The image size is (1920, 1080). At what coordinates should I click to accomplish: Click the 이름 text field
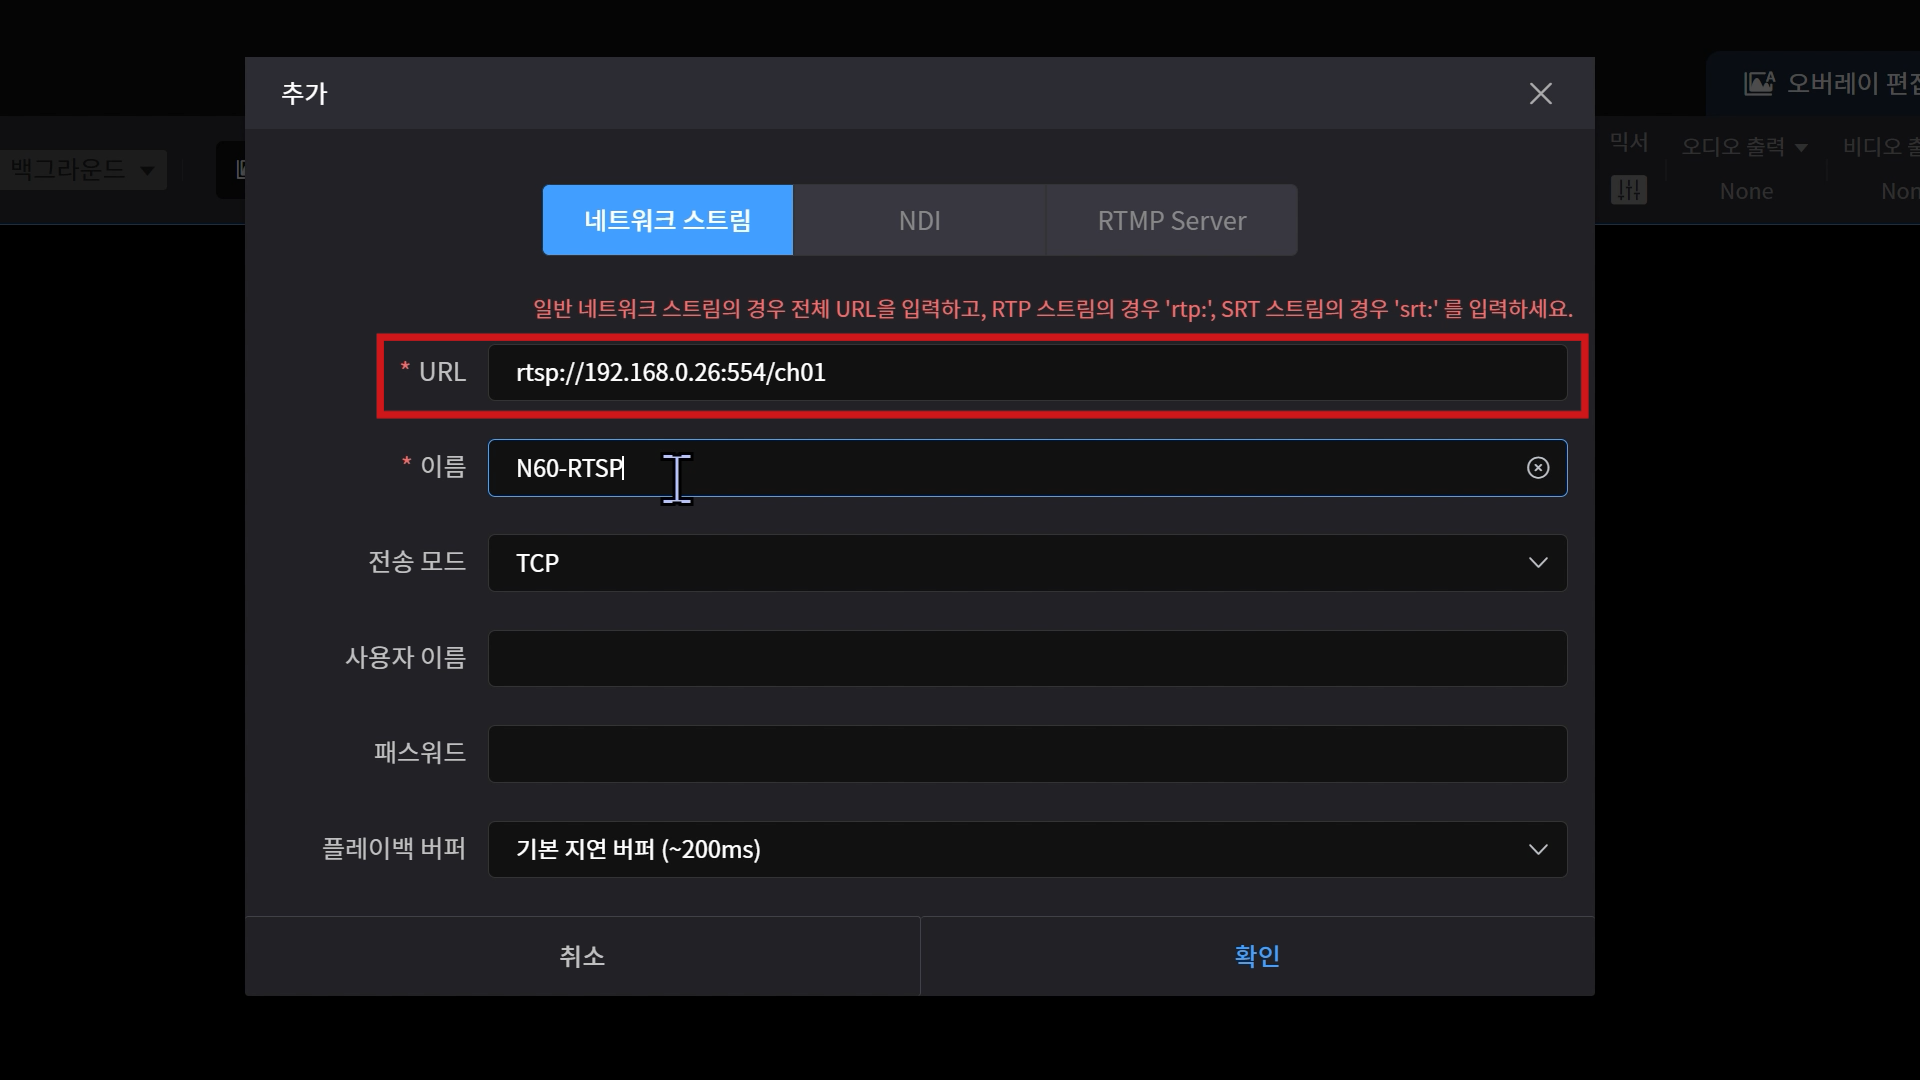[x=1000, y=468]
